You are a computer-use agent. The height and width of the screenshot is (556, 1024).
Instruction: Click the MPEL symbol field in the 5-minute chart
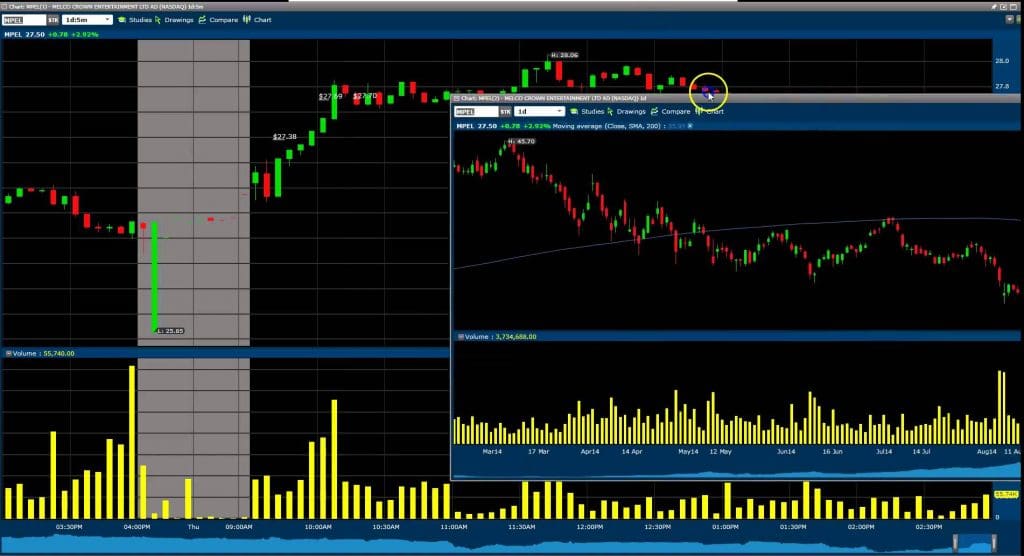pyautogui.click(x=24, y=20)
